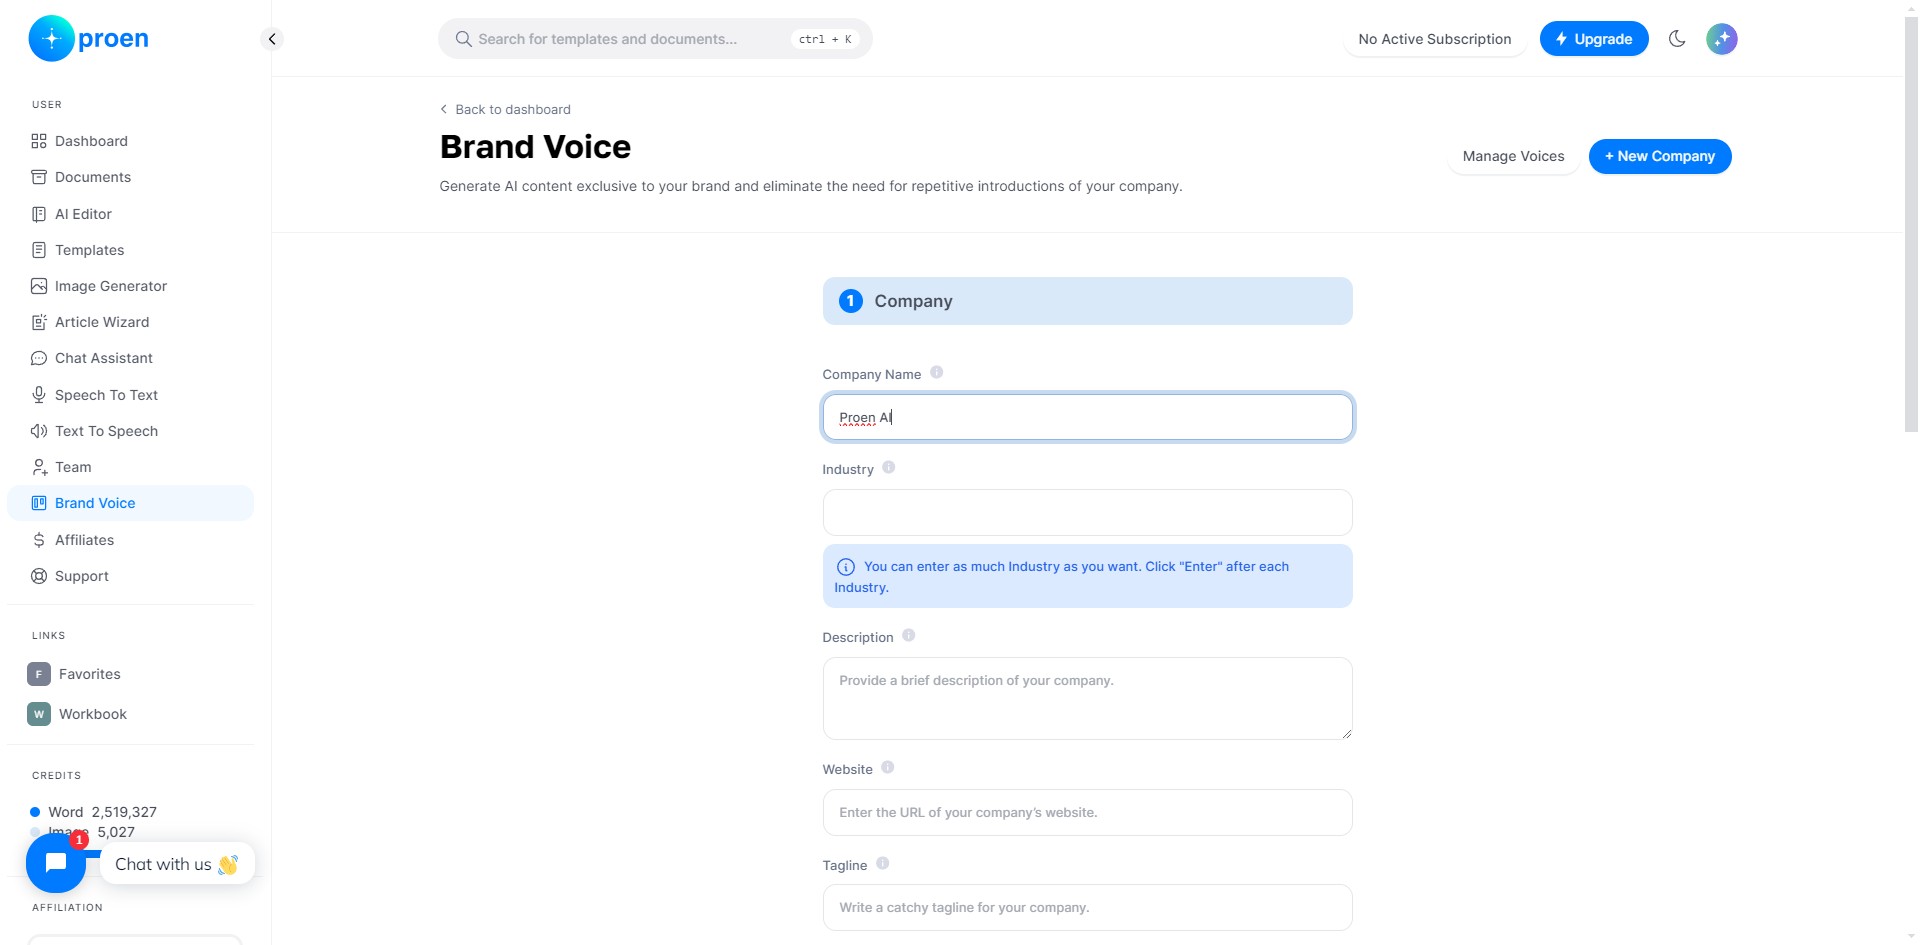
Task: Open the user avatar menu
Action: [x=1721, y=39]
